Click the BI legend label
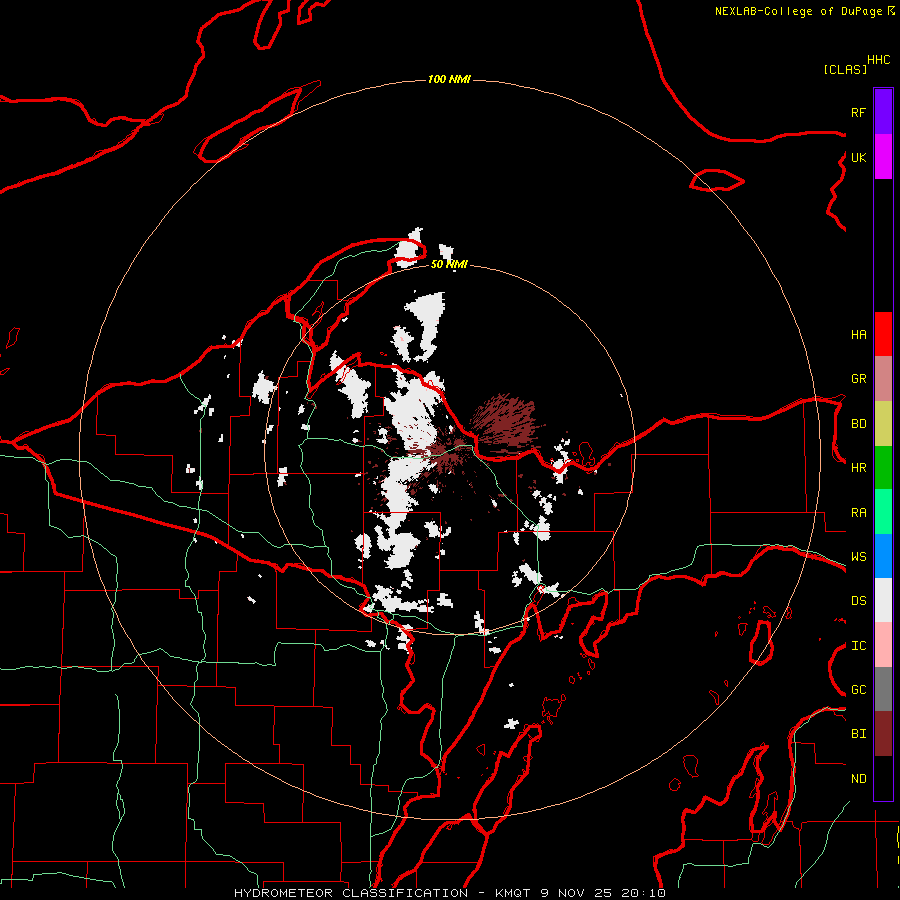Viewport: 900px width, 900px height. (x=858, y=734)
